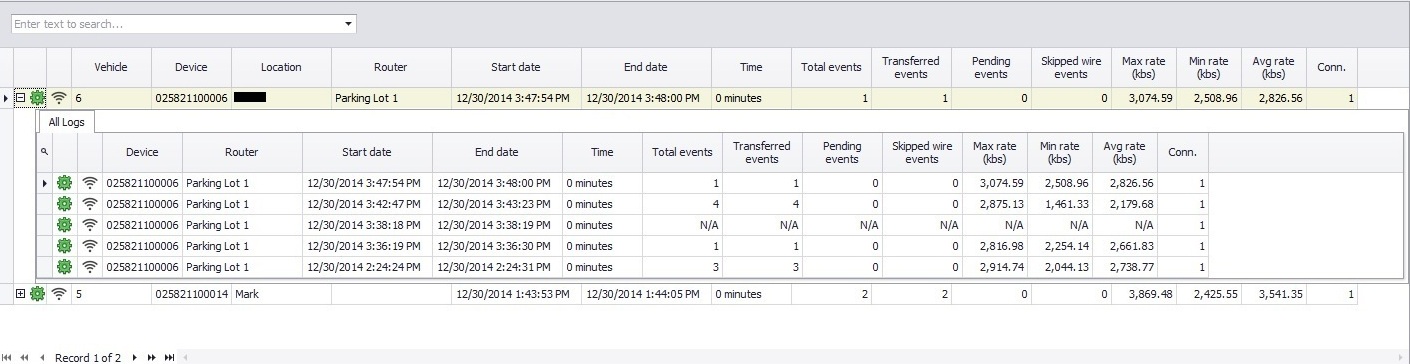
Task: Click start date 12/30/2014 1:43:53 PM
Action: (512, 294)
